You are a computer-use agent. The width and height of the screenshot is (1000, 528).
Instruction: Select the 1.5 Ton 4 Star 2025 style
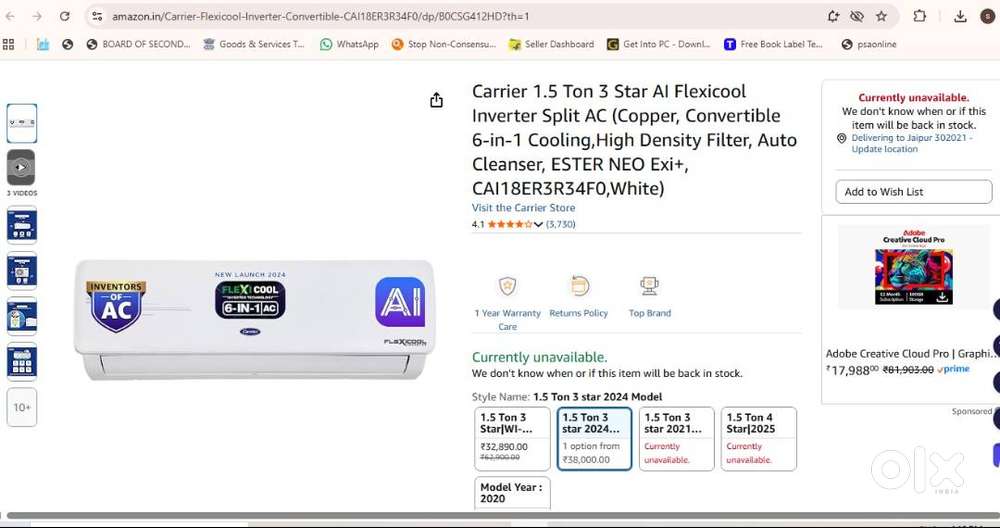(x=758, y=438)
